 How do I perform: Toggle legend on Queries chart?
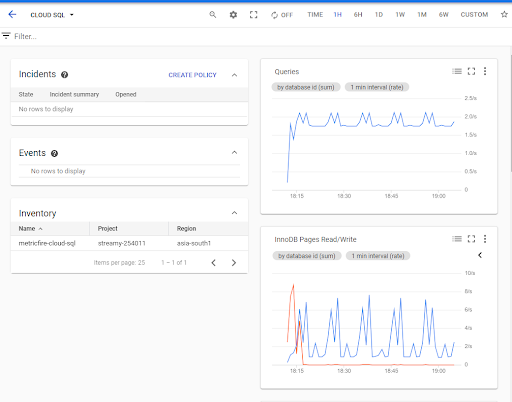click(457, 71)
